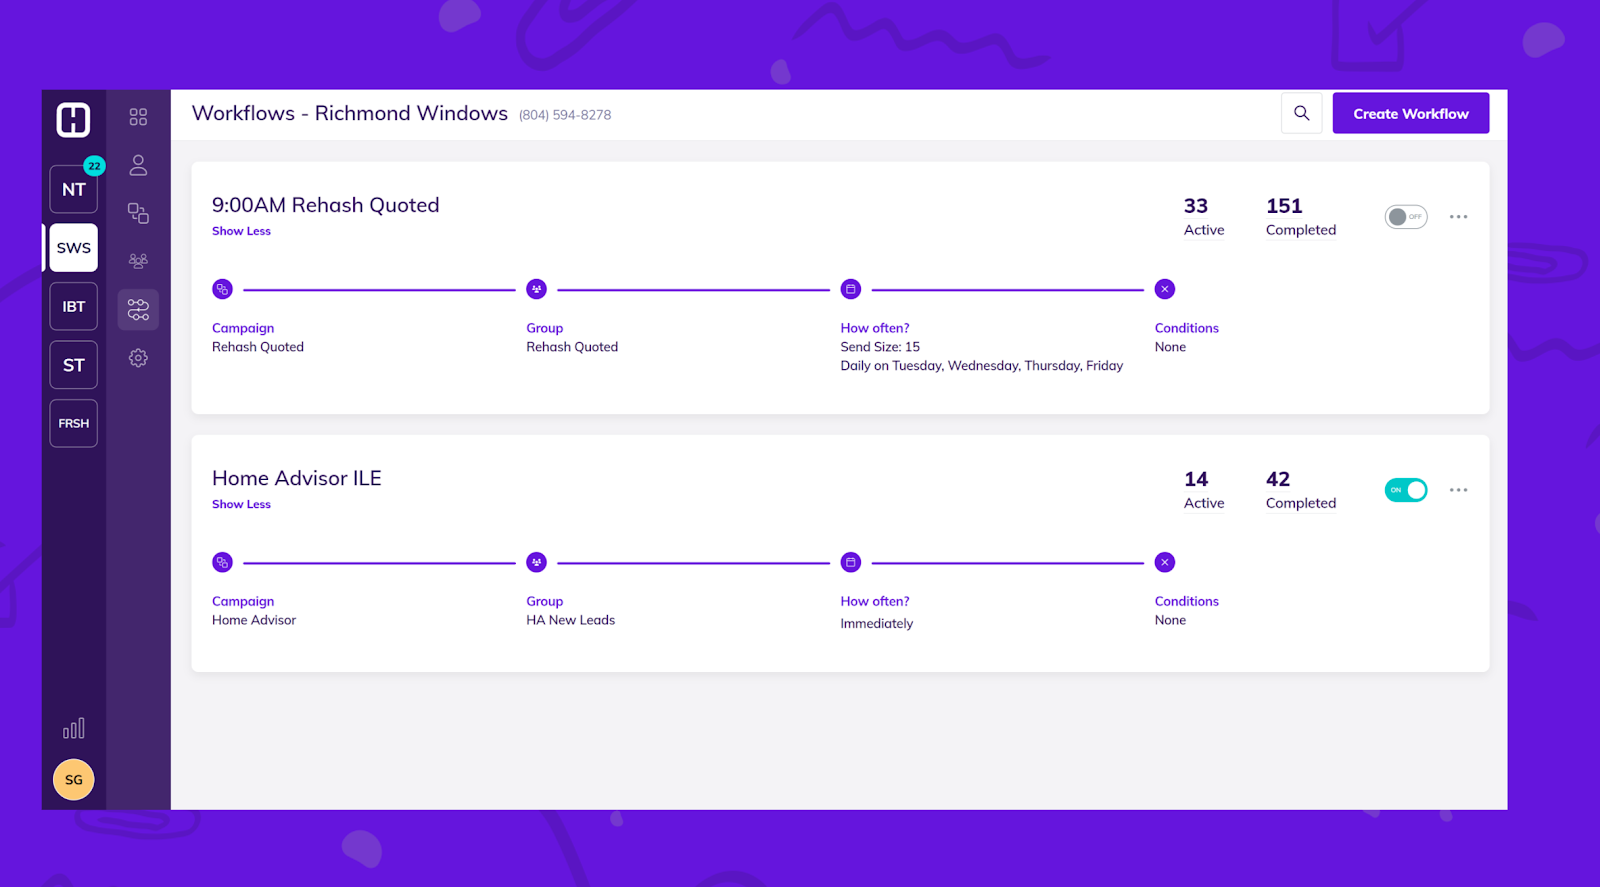Turn off the Home Advisor ILE workflow
The width and height of the screenshot is (1600, 887).
pyautogui.click(x=1406, y=490)
